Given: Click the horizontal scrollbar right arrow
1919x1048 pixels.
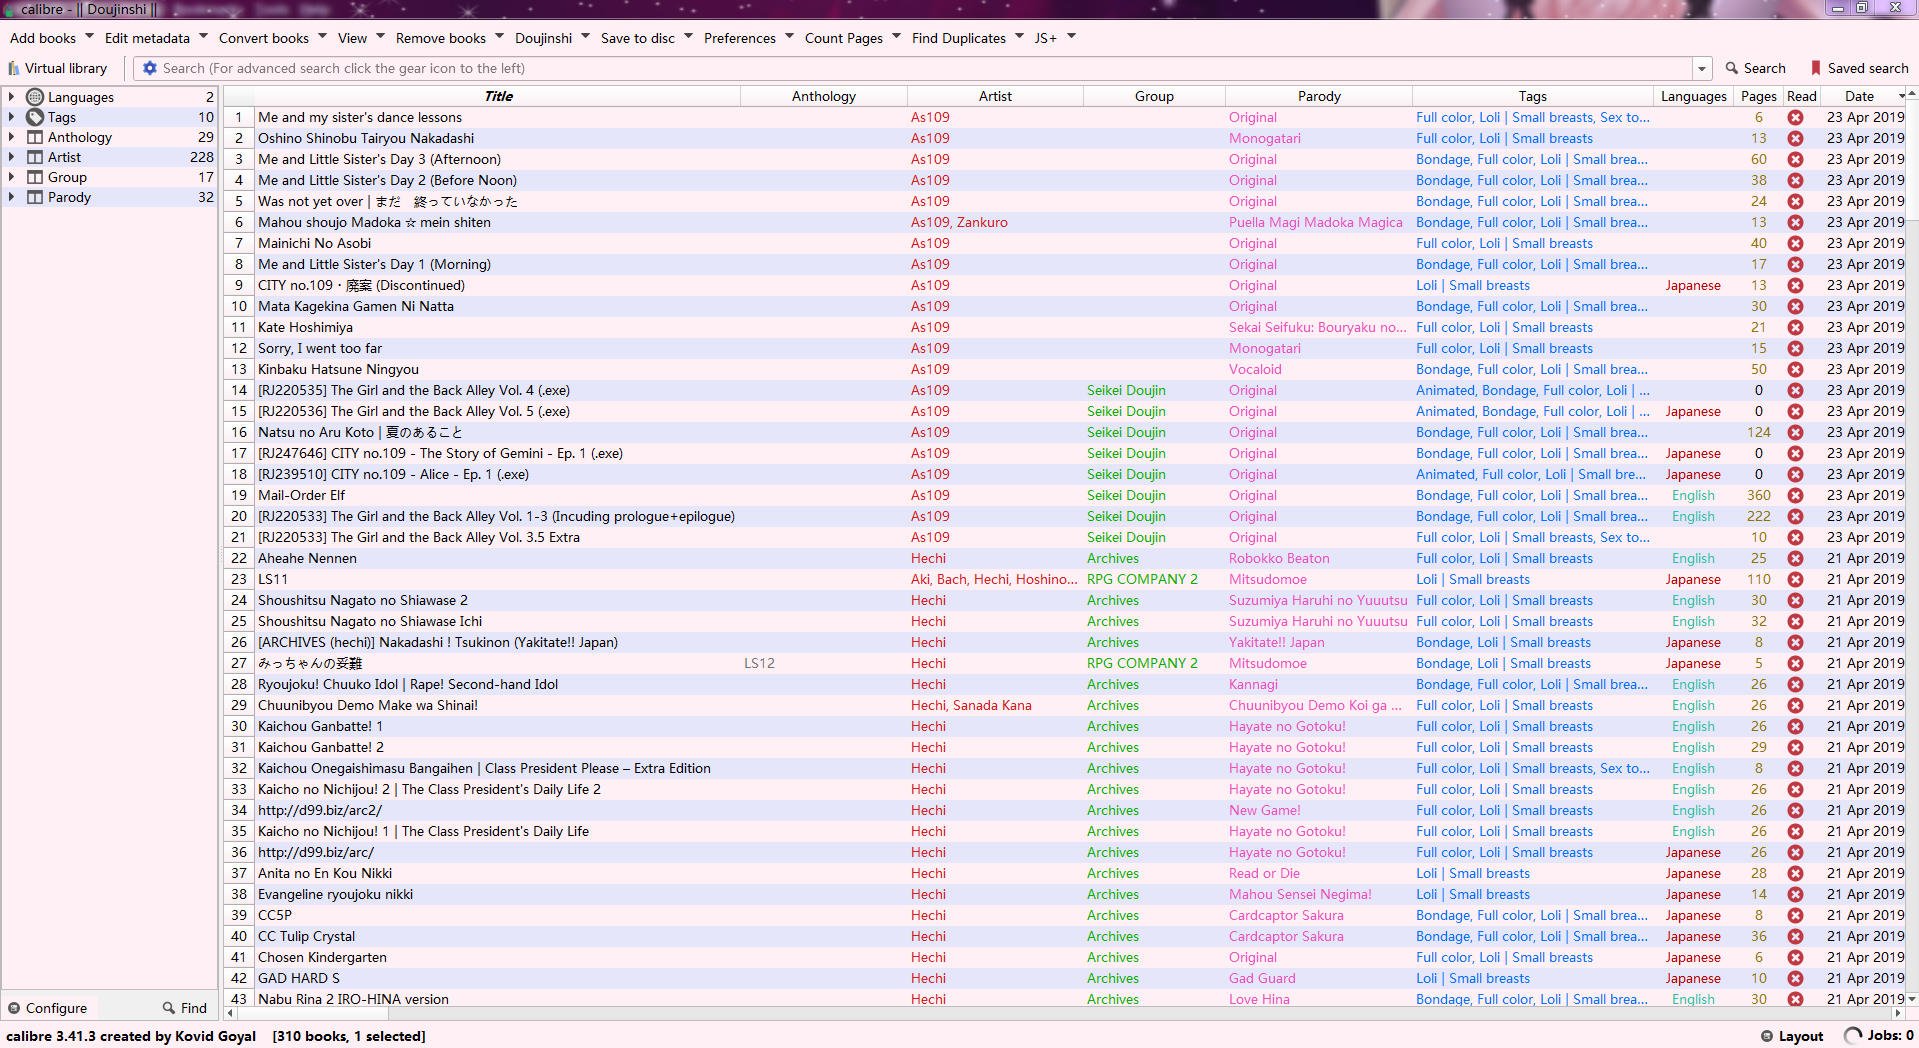Looking at the screenshot, I should (1898, 1013).
